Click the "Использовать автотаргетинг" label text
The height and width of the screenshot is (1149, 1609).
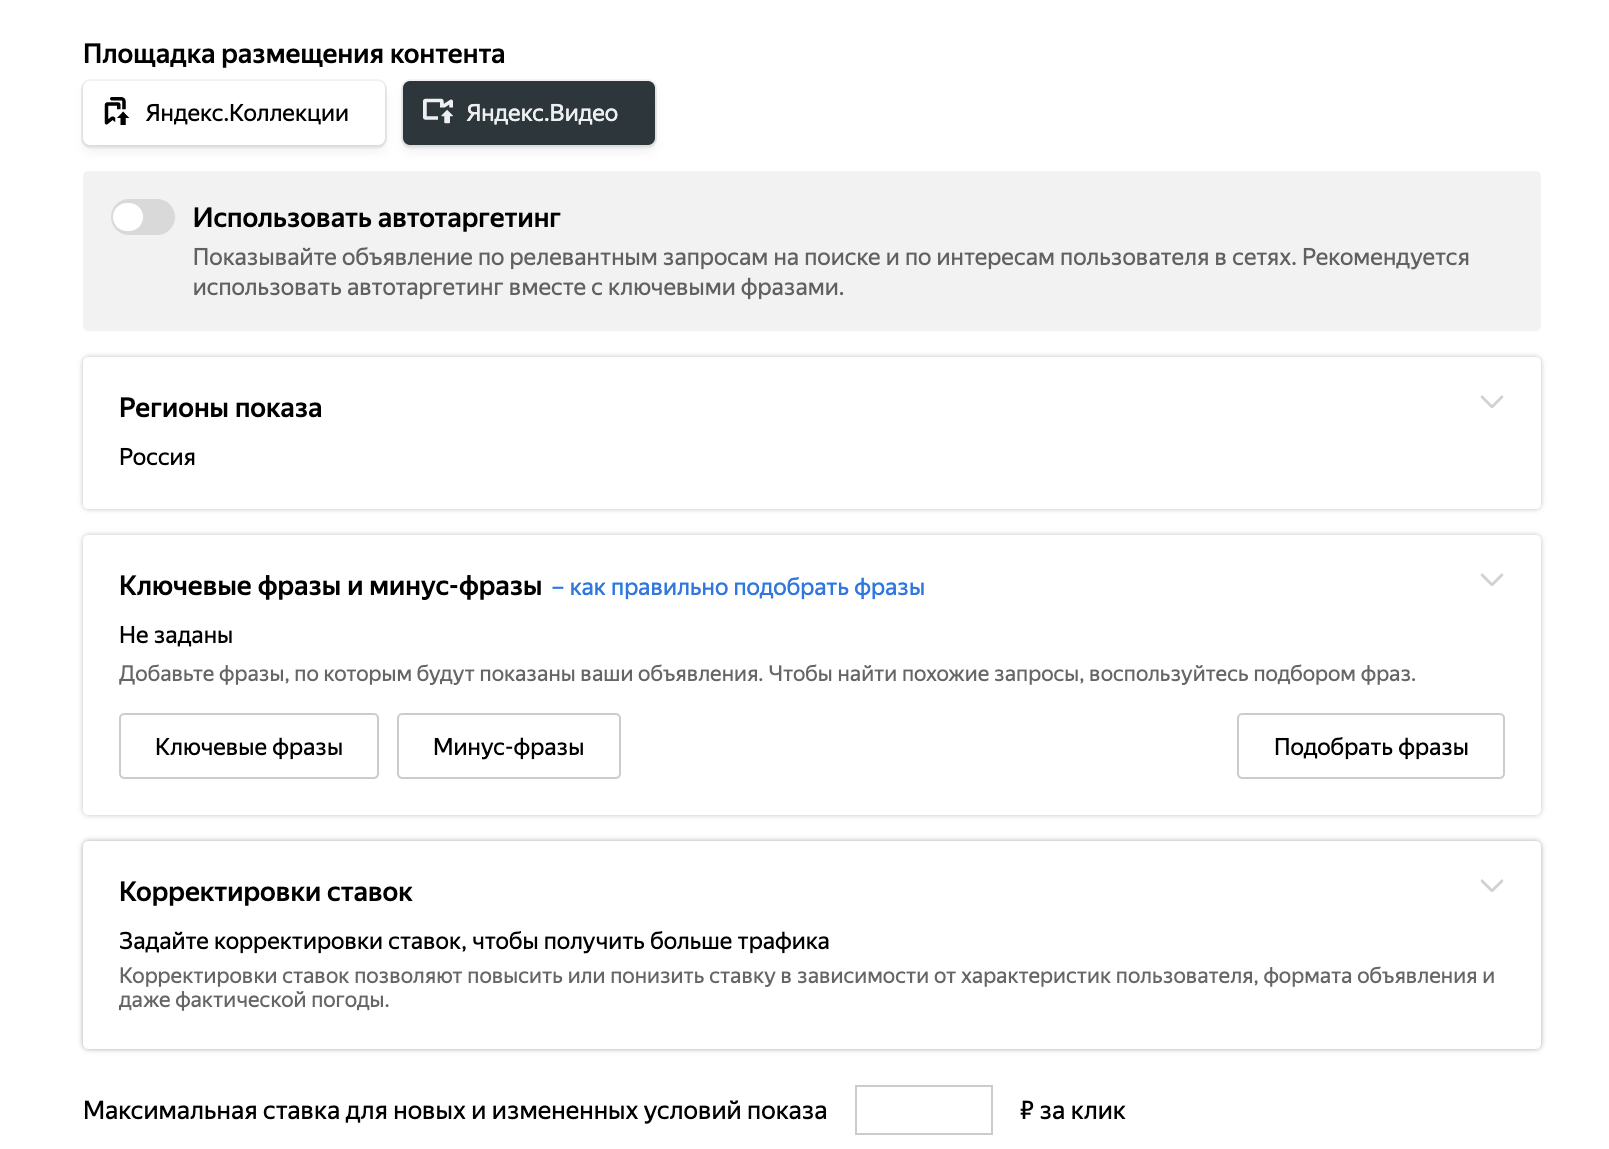376,217
